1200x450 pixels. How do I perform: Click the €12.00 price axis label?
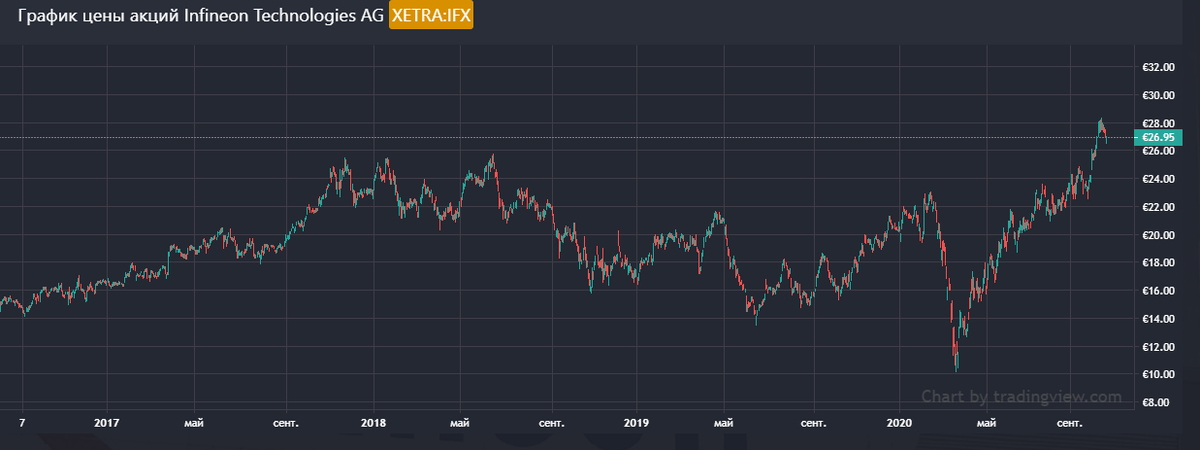(x=1157, y=347)
